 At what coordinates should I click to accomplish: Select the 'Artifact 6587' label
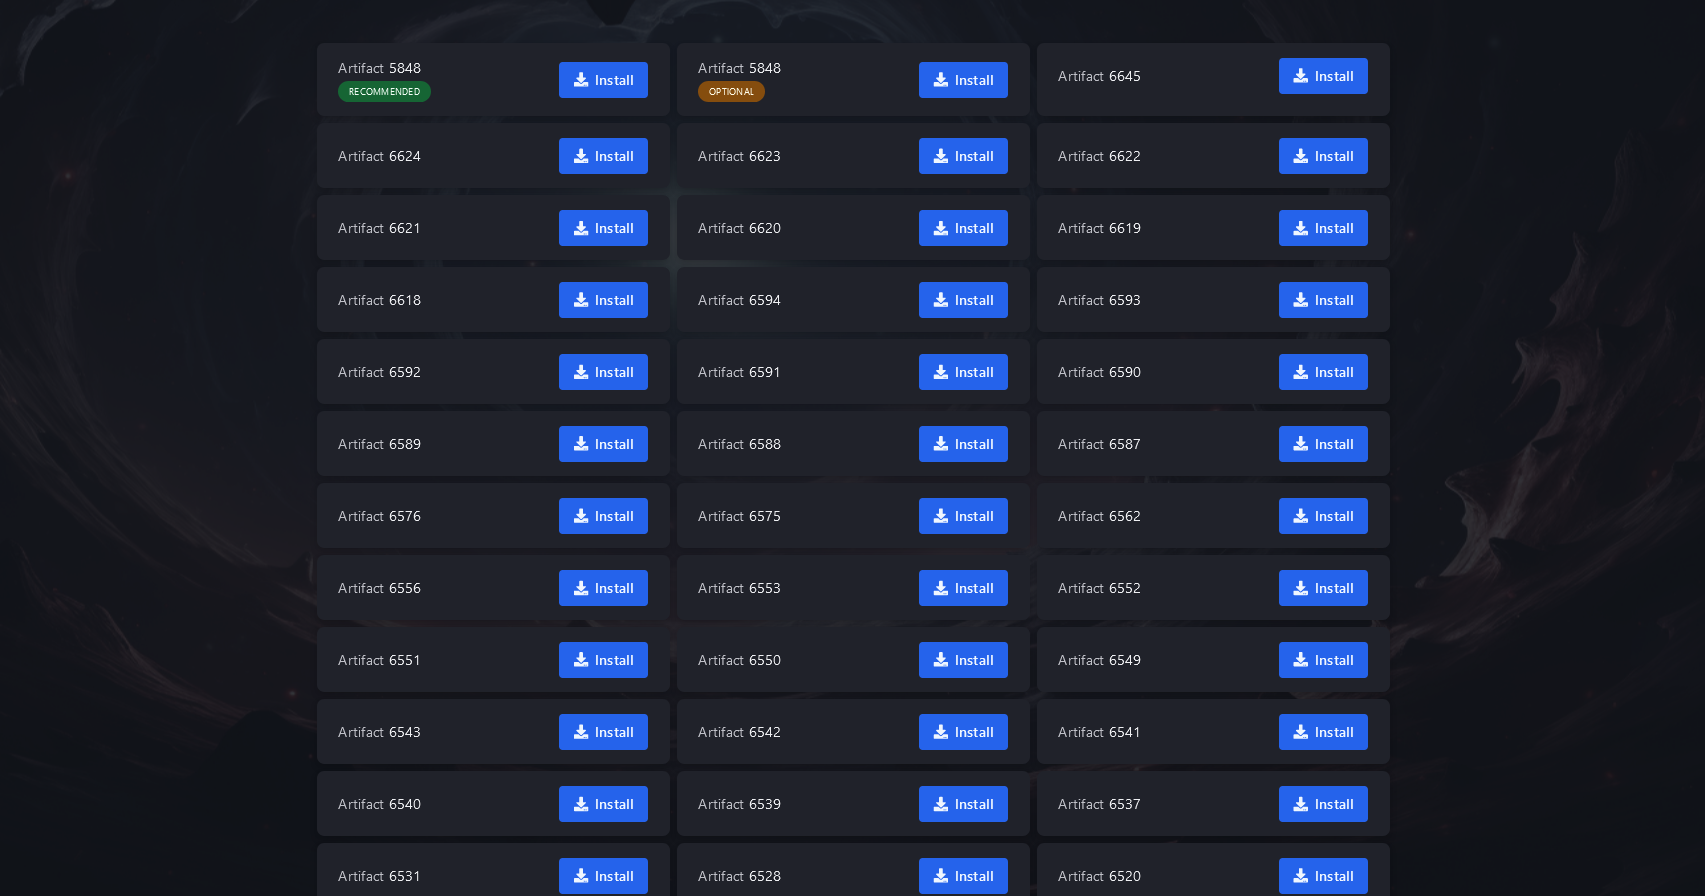tap(1099, 444)
